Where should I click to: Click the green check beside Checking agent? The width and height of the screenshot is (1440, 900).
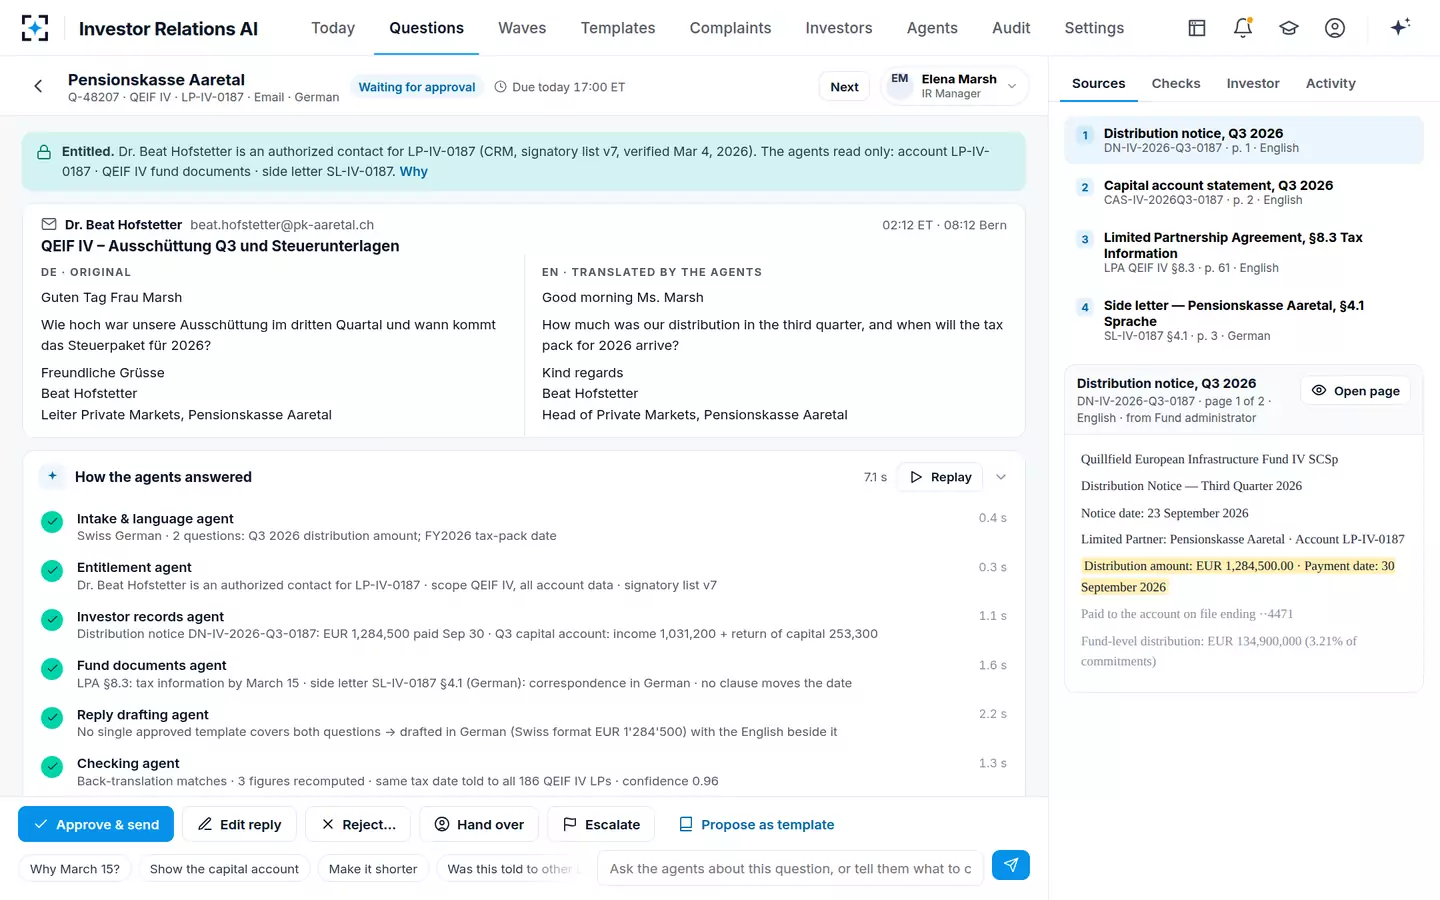[x=52, y=767]
